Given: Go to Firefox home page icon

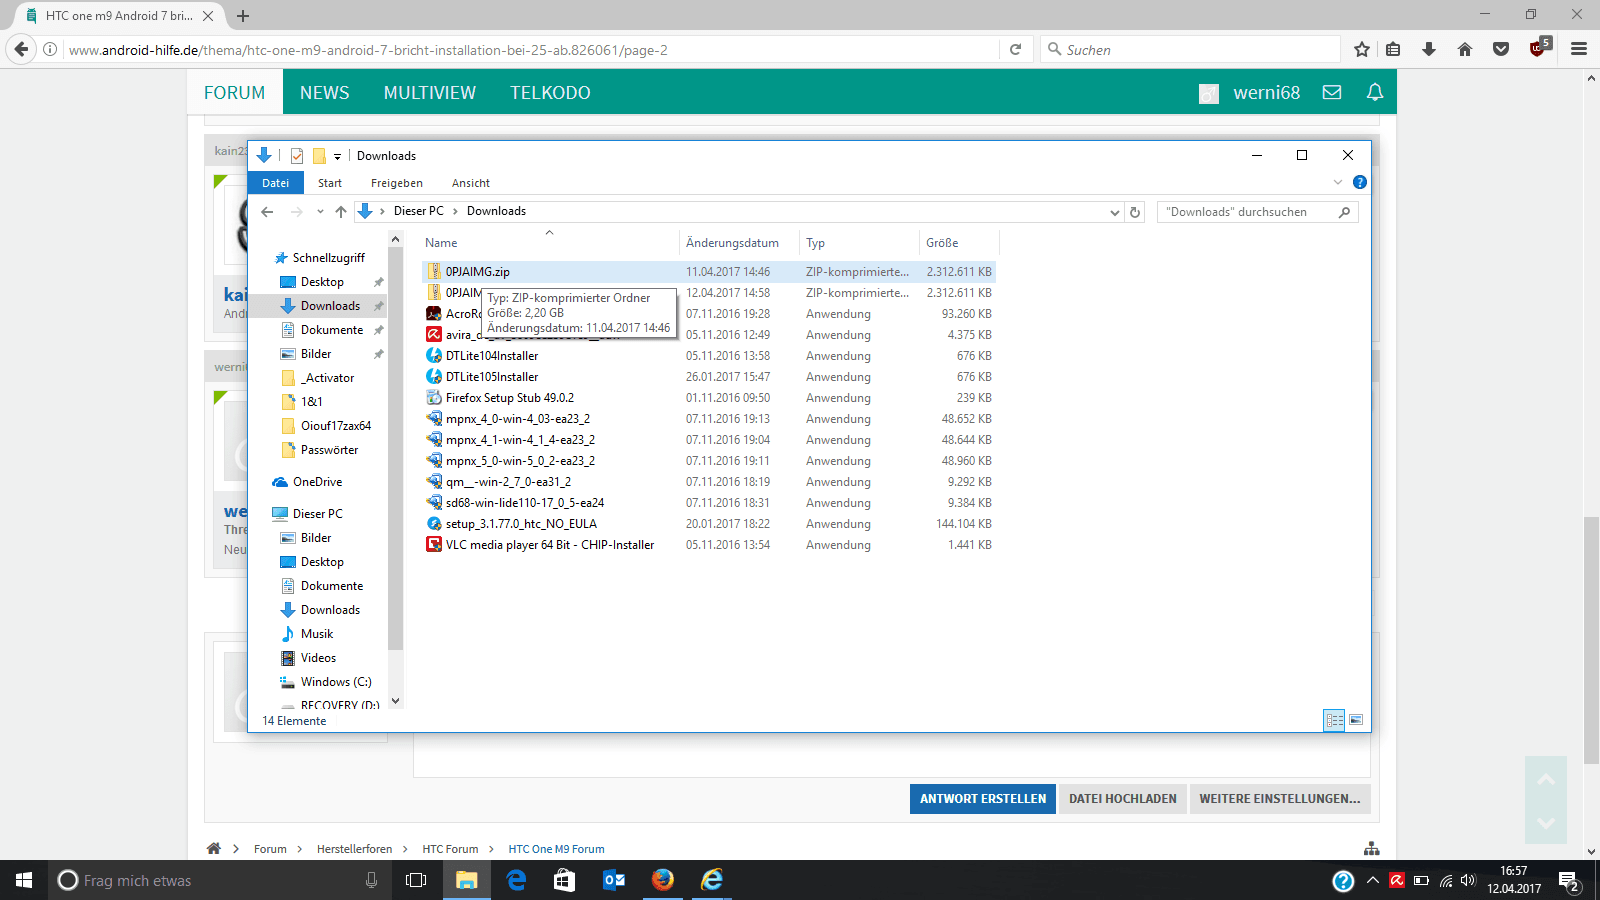Looking at the screenshot, I should (x=1465, y=49).
